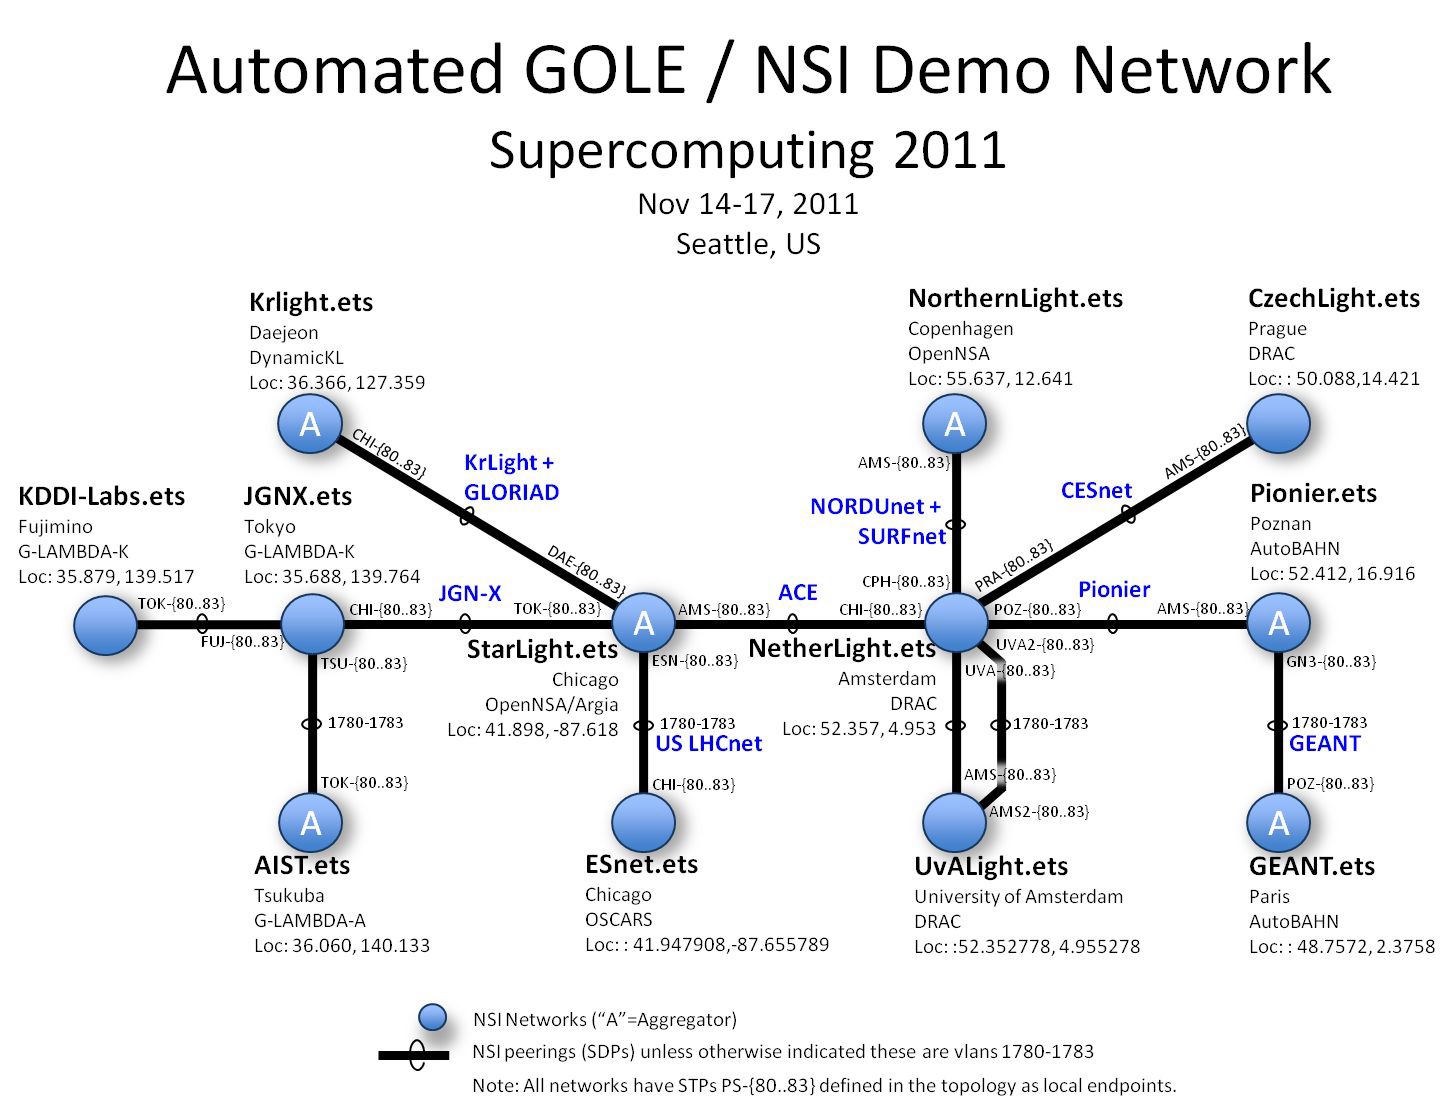1453x1106 pixels.
Task: Click the legend NSI peerings line symbol
Action: pyautogui.click(x=416, y=1054)
